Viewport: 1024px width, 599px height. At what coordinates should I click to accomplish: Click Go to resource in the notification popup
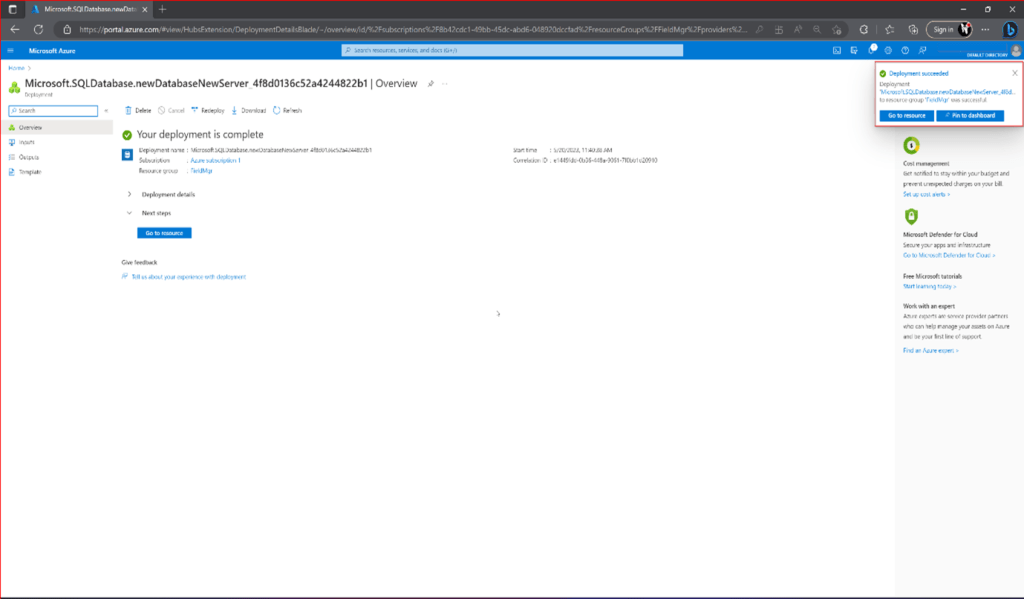coord(906,116)
